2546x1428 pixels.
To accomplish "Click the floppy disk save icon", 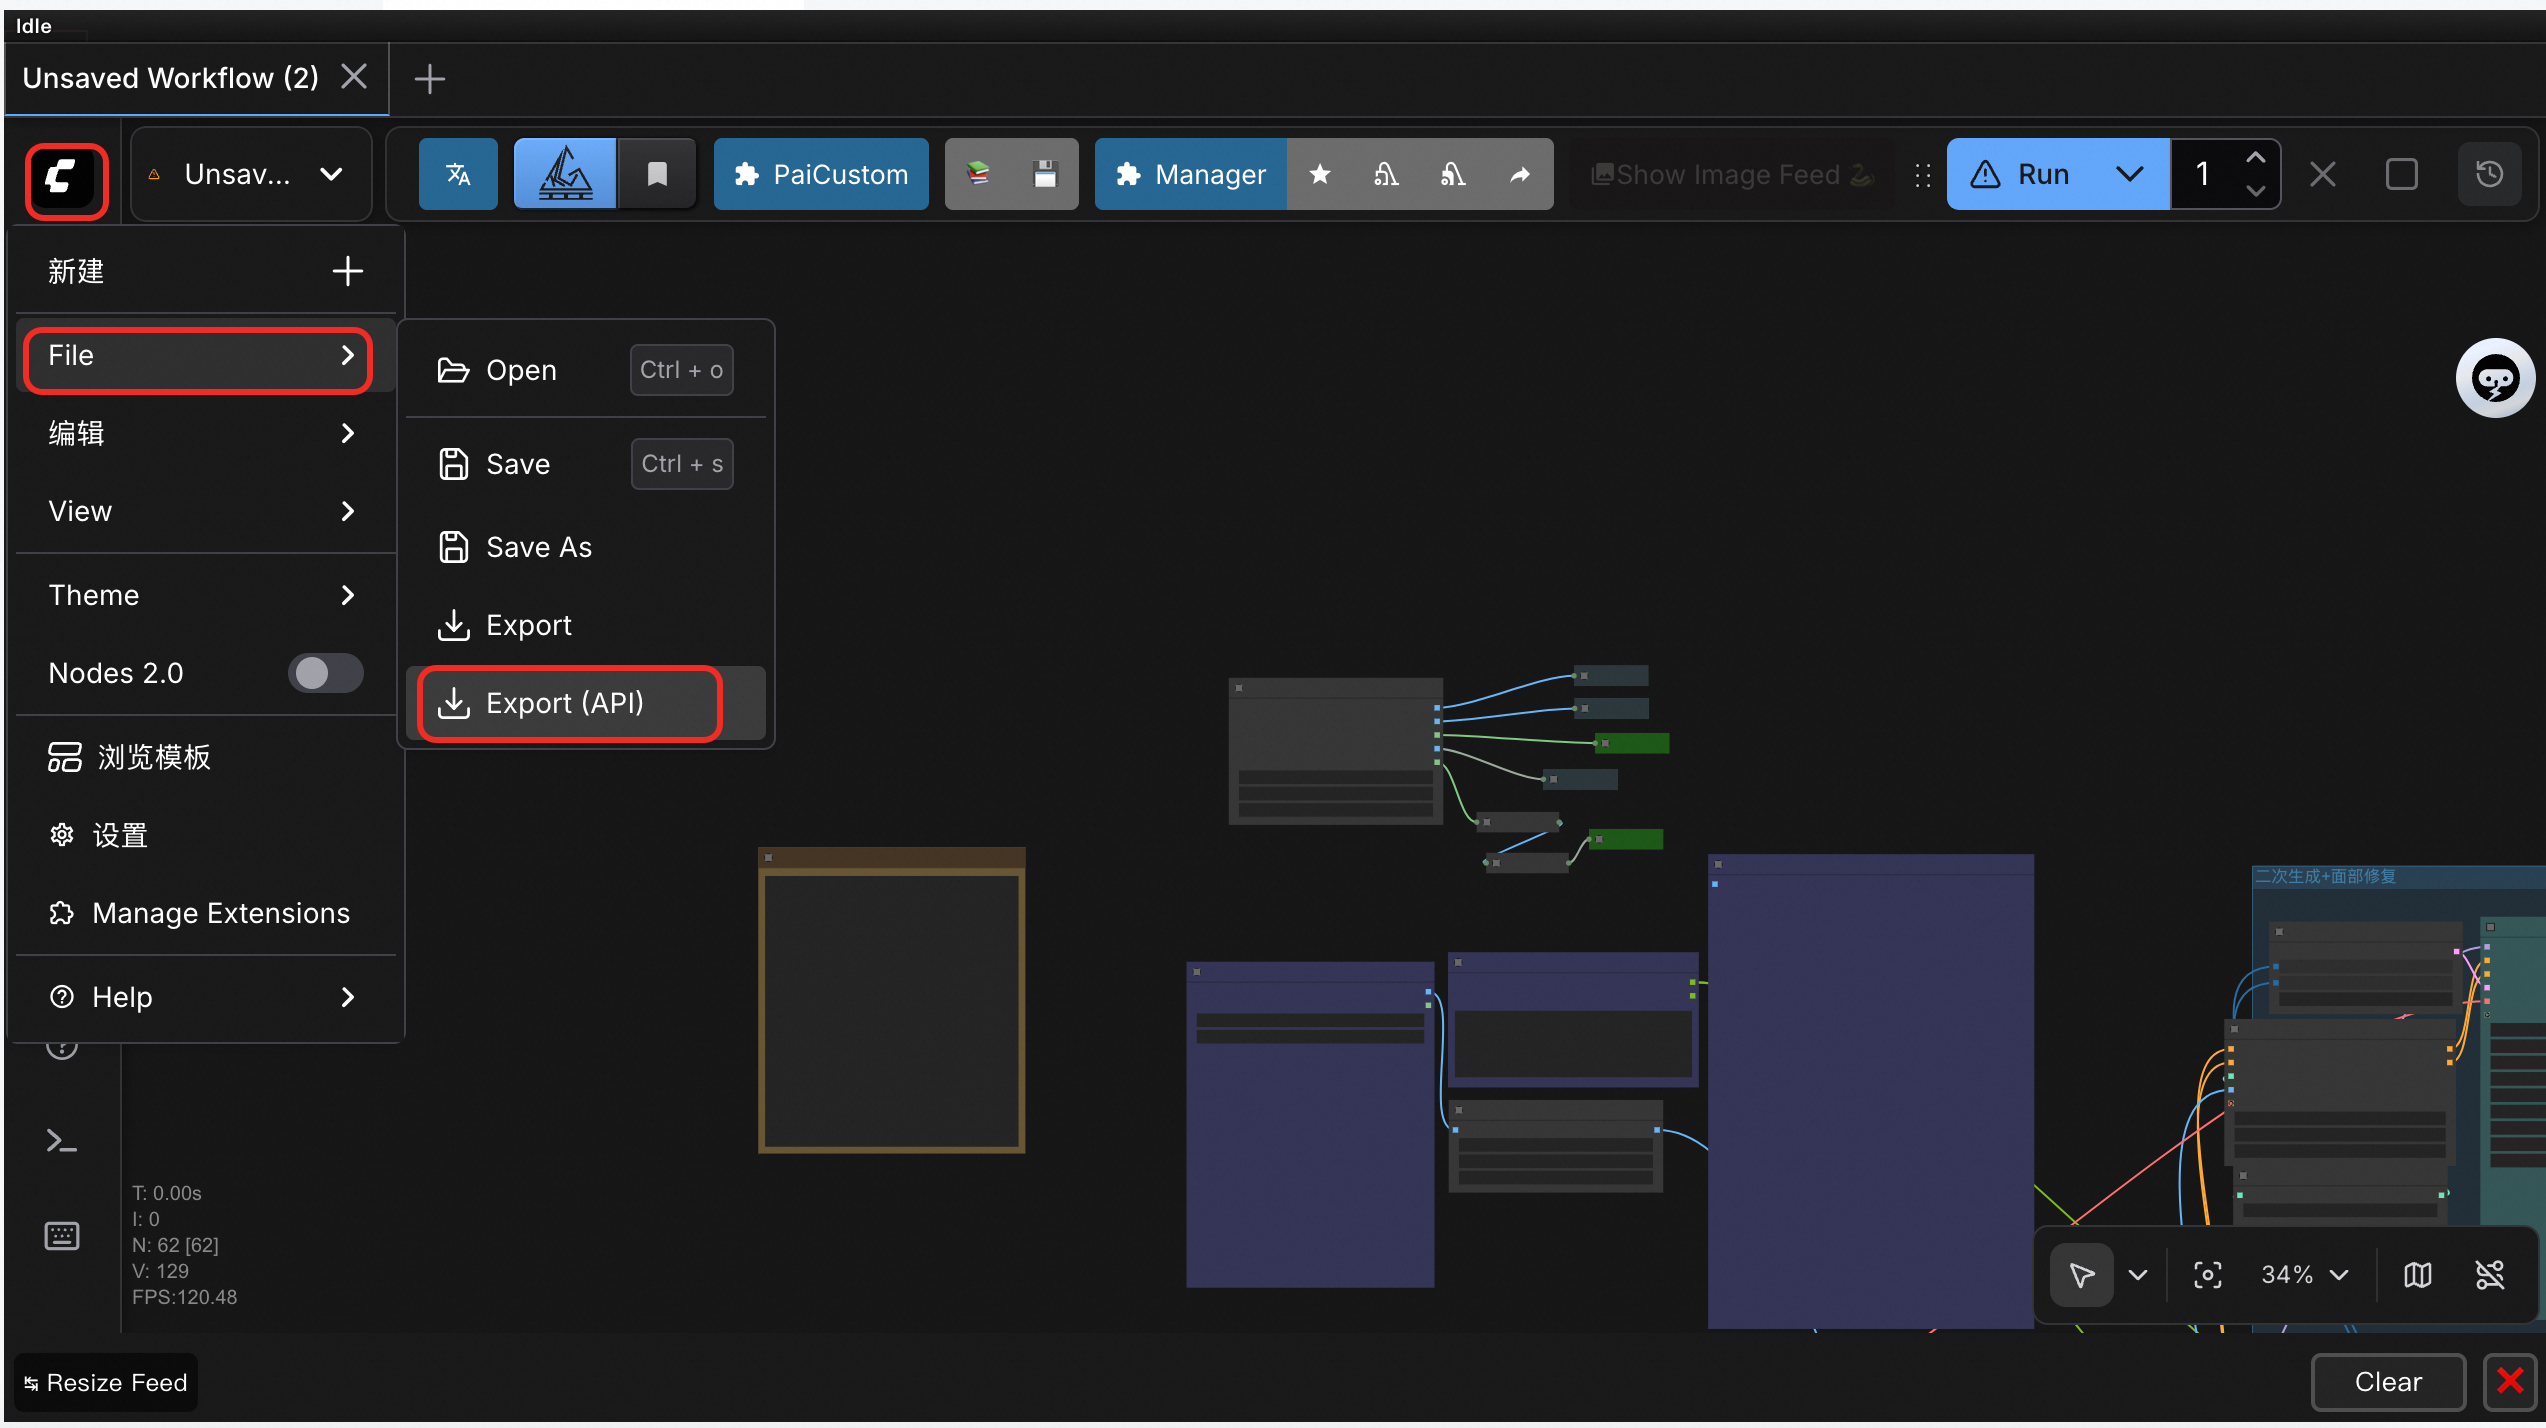I will pos(1045,175).
